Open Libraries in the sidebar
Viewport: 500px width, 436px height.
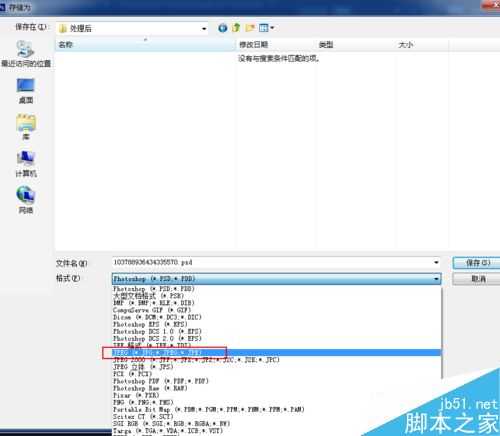pos(26,127)
